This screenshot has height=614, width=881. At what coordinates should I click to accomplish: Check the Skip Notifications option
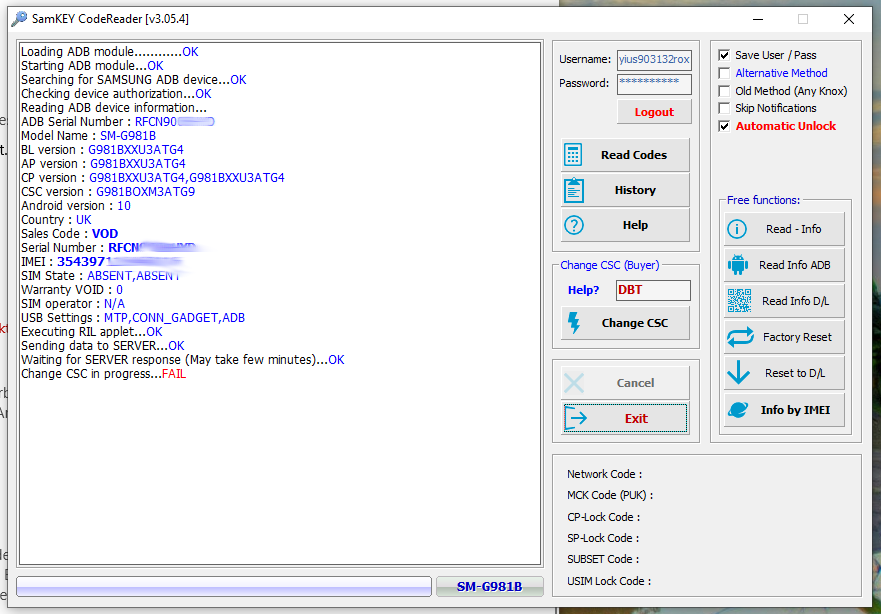724,108
